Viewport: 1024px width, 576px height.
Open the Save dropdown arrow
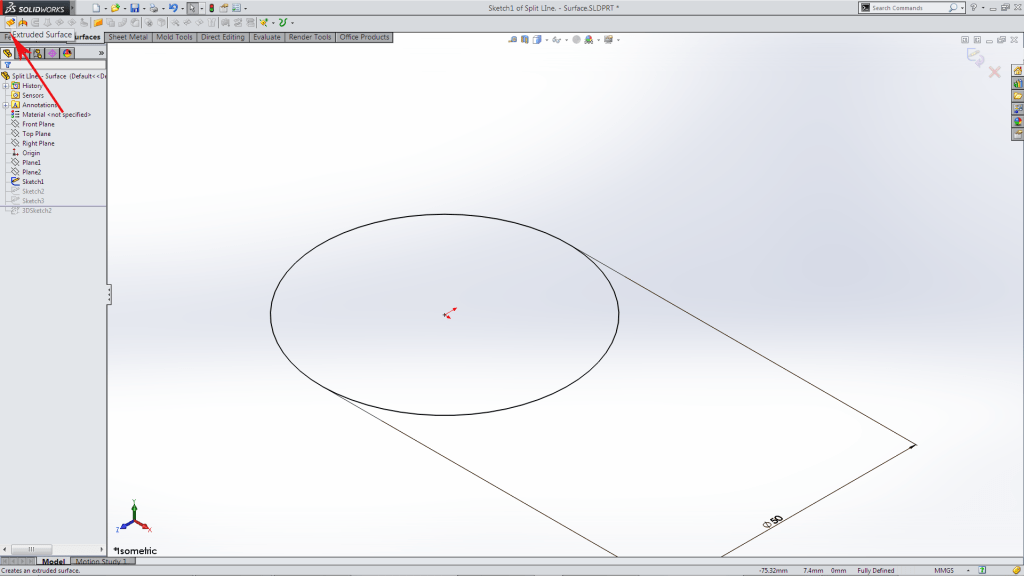click(x=145, y=8)
